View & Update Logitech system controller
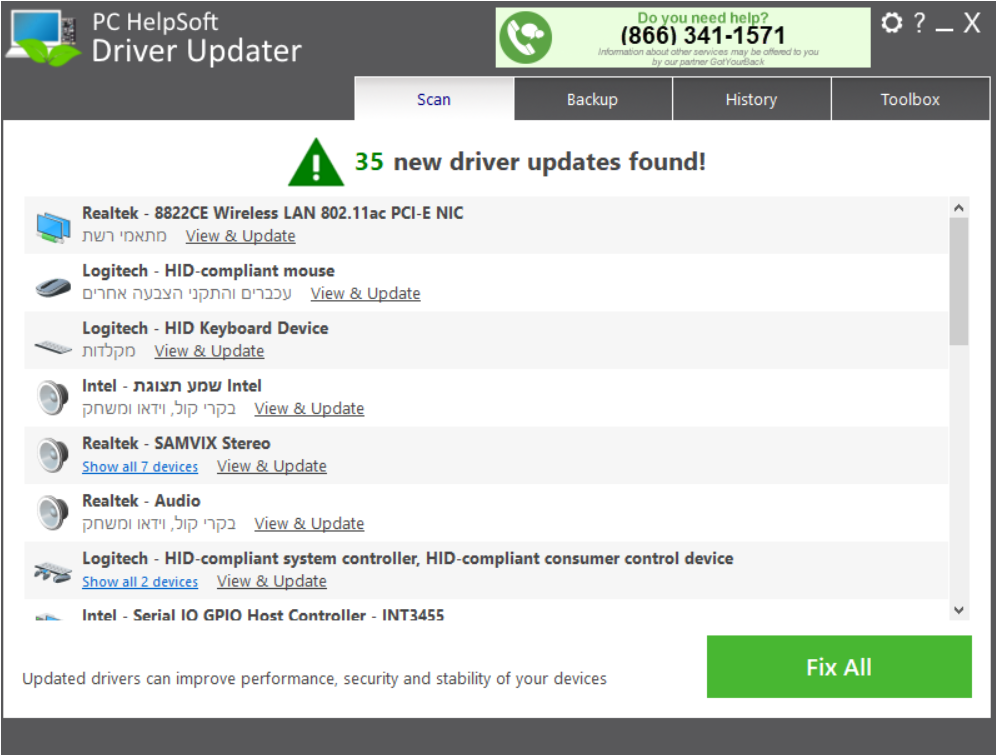 pos(272,581)
